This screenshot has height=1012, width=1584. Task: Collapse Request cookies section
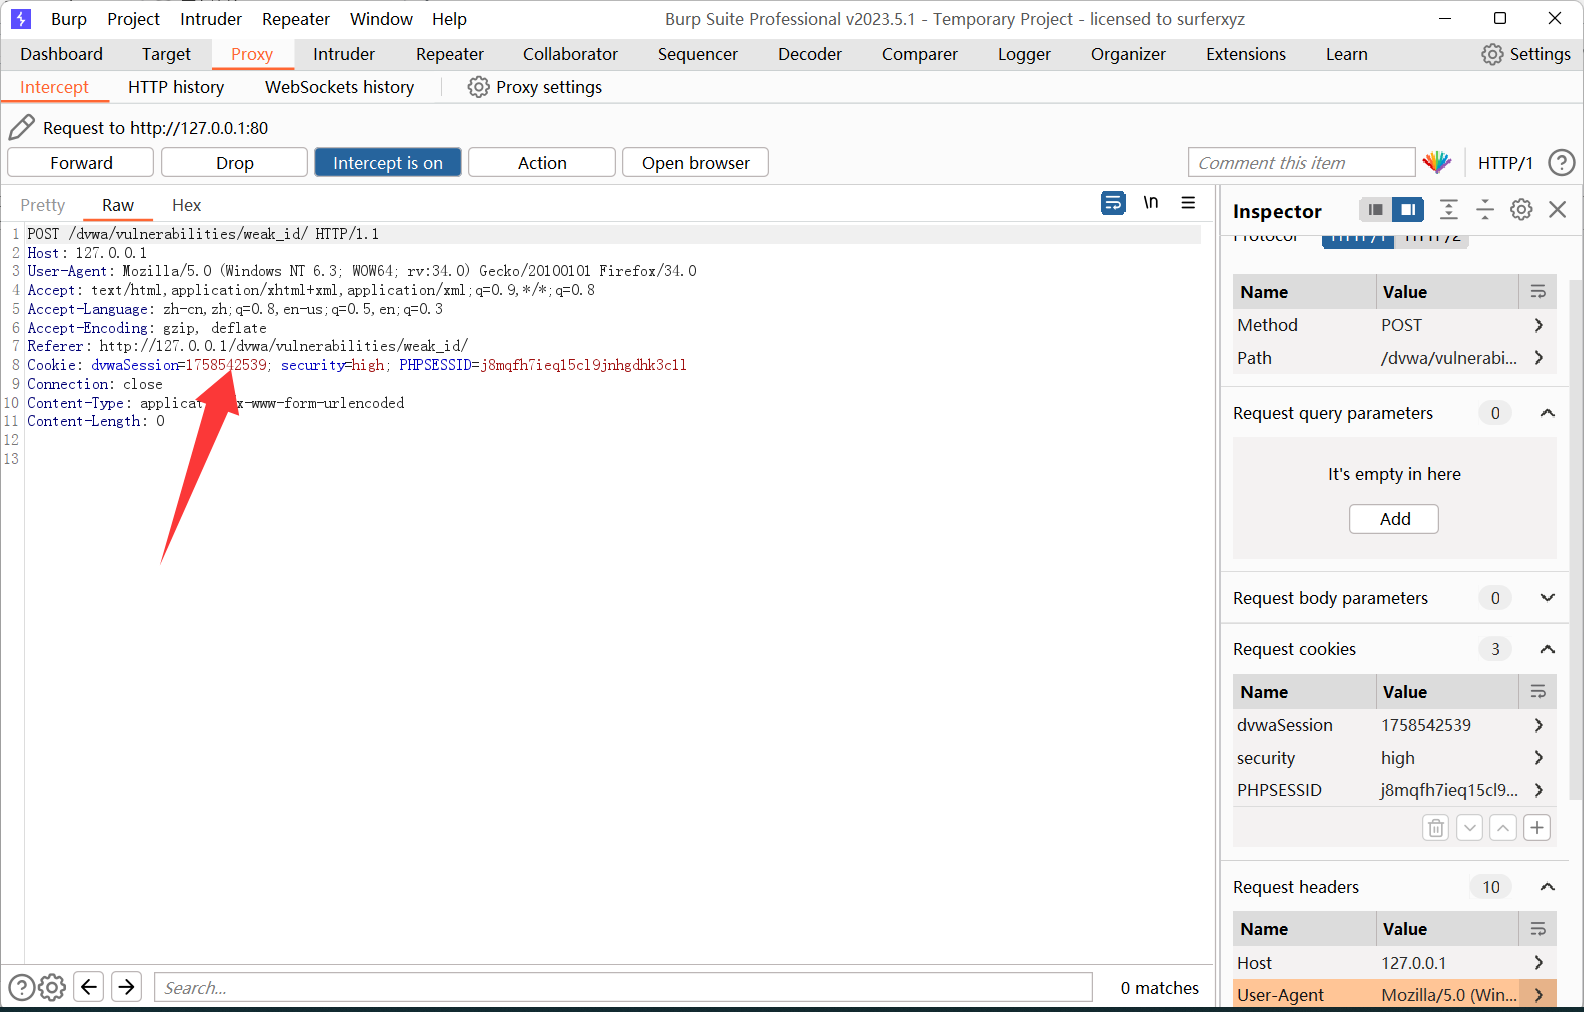1548,649
